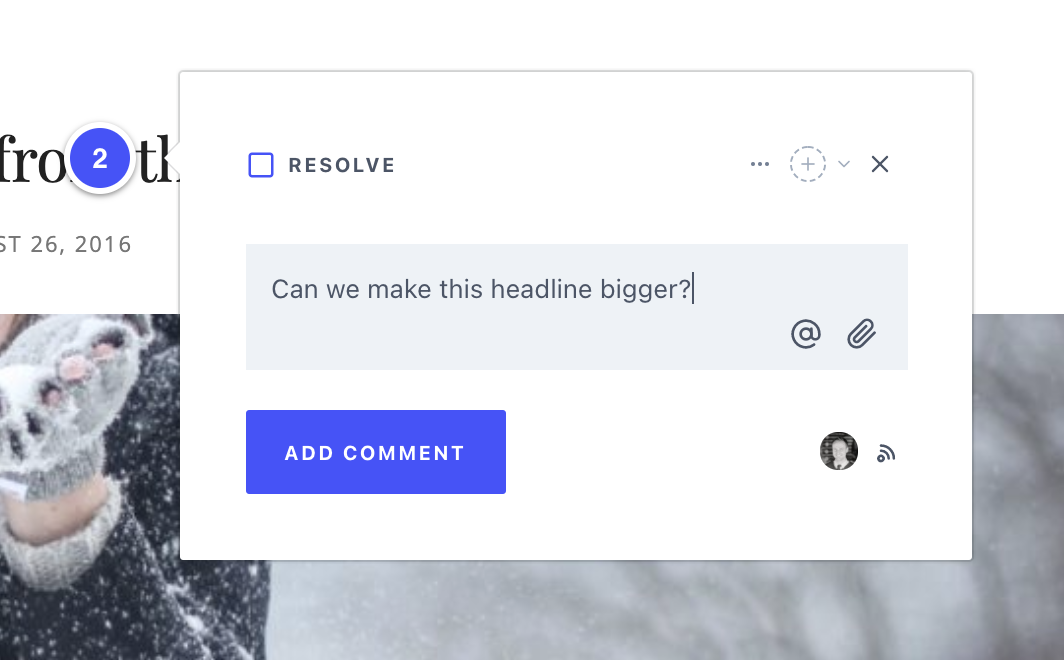Click the headline letters 'th' beside popup
1064x660 pixels.
[158, 160]
